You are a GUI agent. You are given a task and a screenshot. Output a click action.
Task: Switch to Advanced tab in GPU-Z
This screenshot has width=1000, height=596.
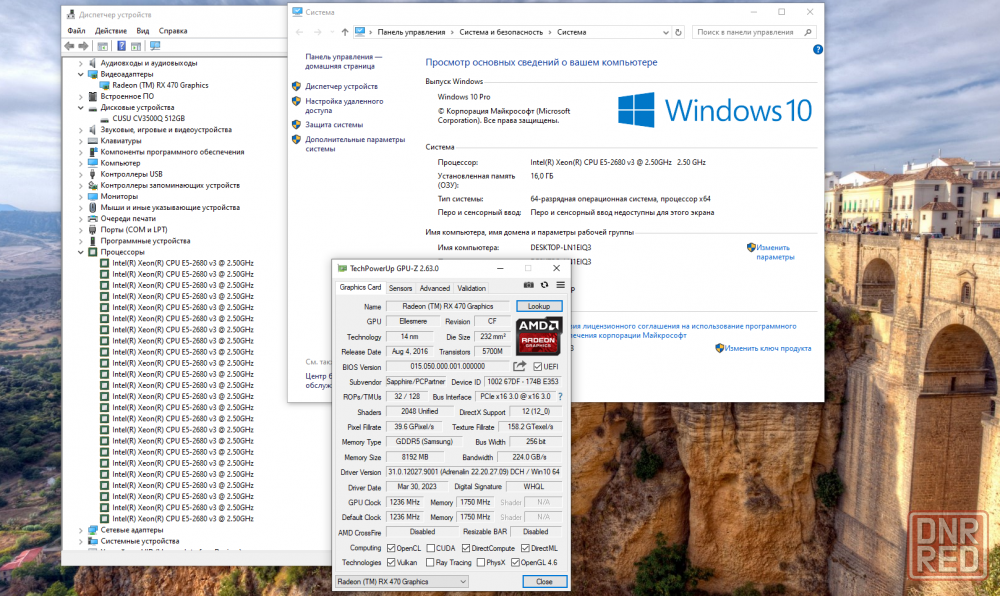[x=435, y=288]
